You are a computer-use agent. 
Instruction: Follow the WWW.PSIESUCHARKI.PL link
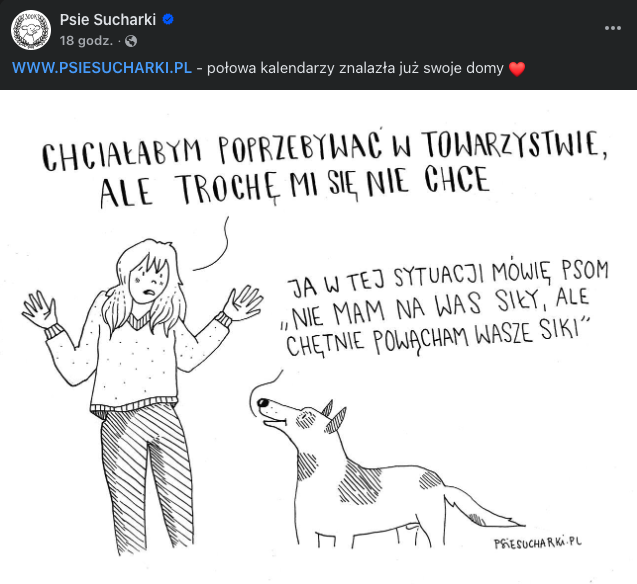[102, 69]
